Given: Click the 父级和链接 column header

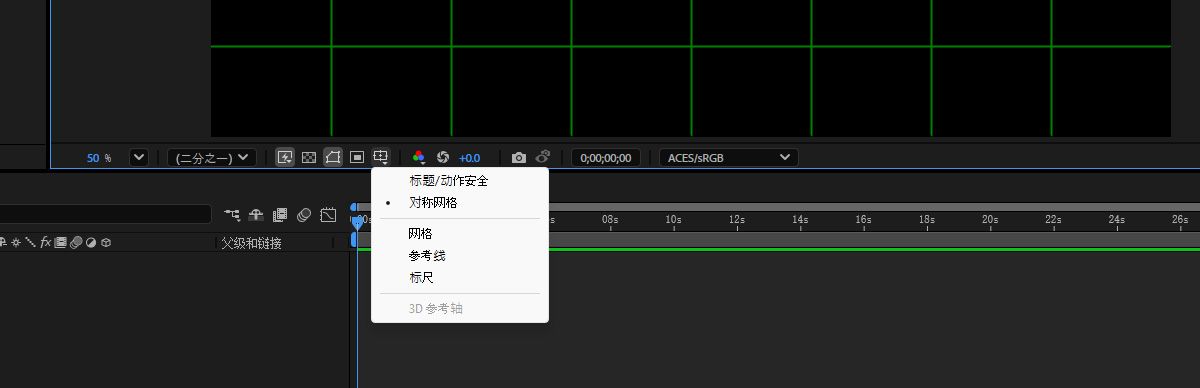Looking at the screenshot, I should 251,243.
